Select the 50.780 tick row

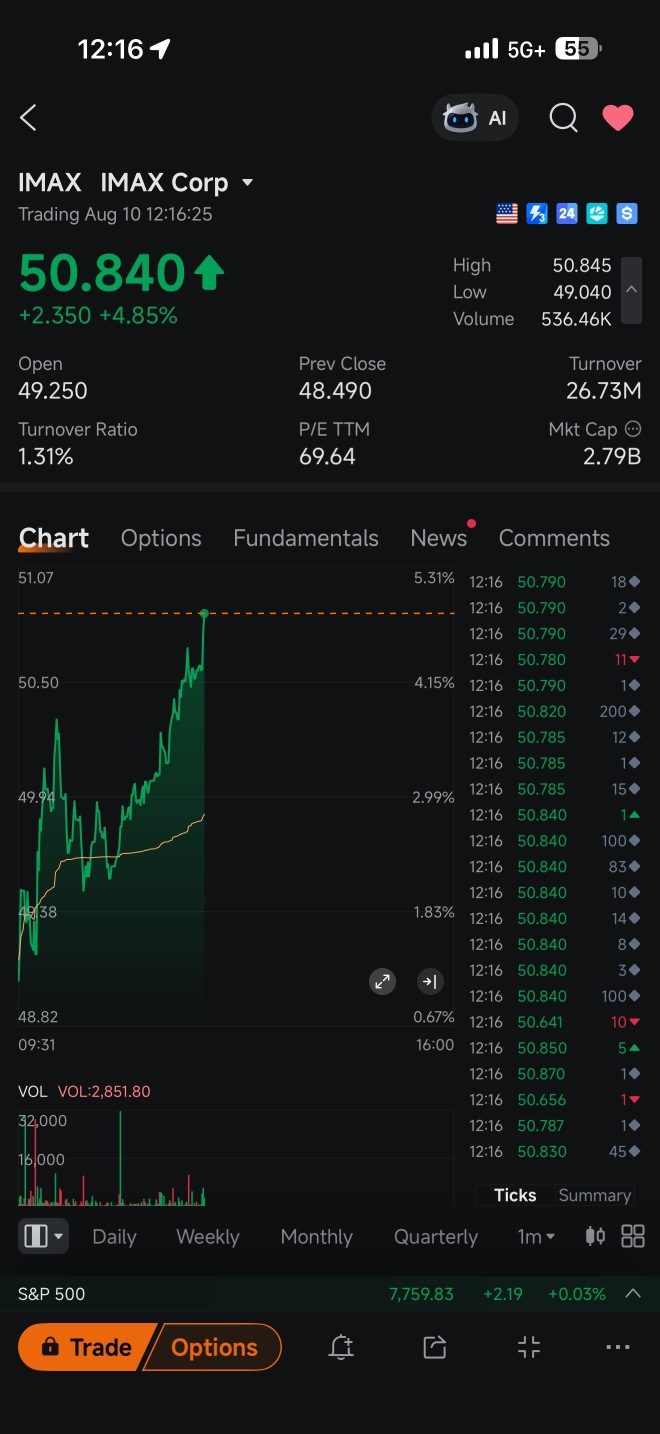pos(554,660)
